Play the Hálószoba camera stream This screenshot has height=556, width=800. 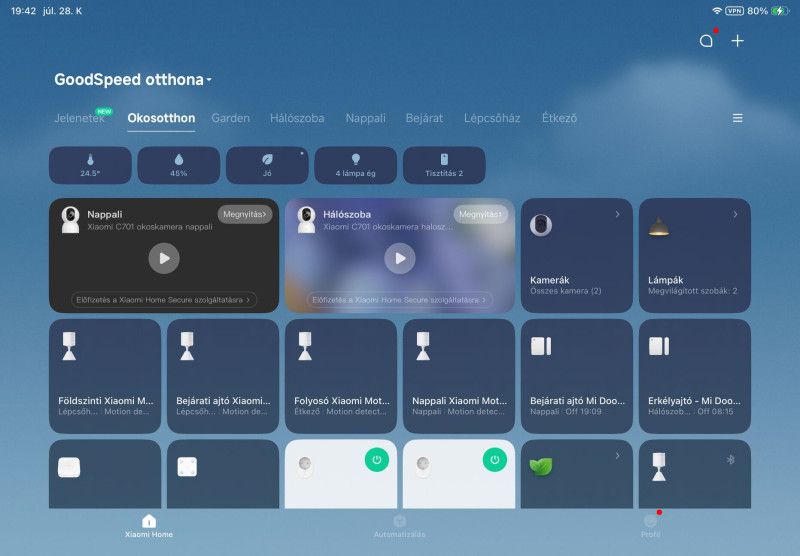click(x=399, y=259)
